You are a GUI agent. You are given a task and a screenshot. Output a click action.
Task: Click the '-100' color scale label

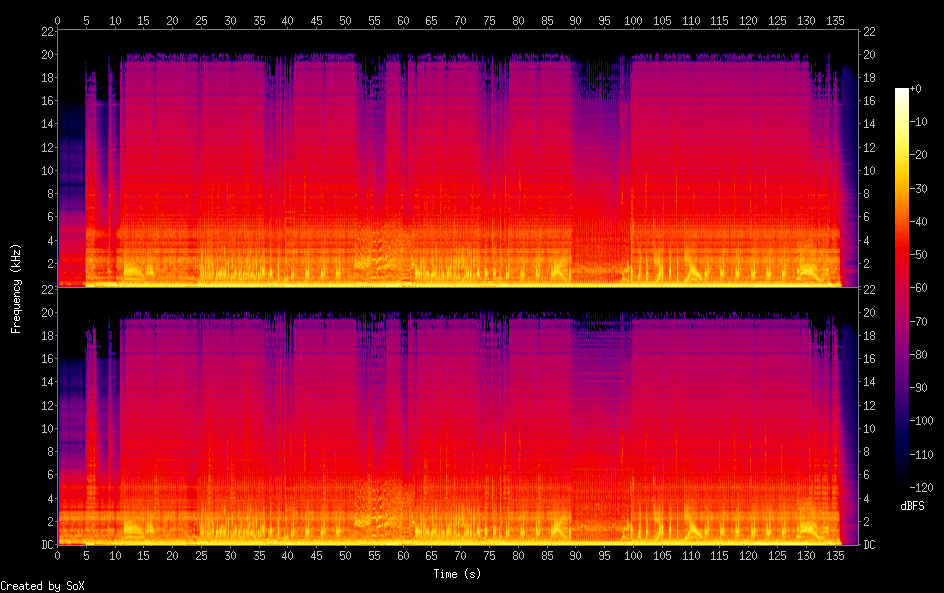click(x=921, y=421)
